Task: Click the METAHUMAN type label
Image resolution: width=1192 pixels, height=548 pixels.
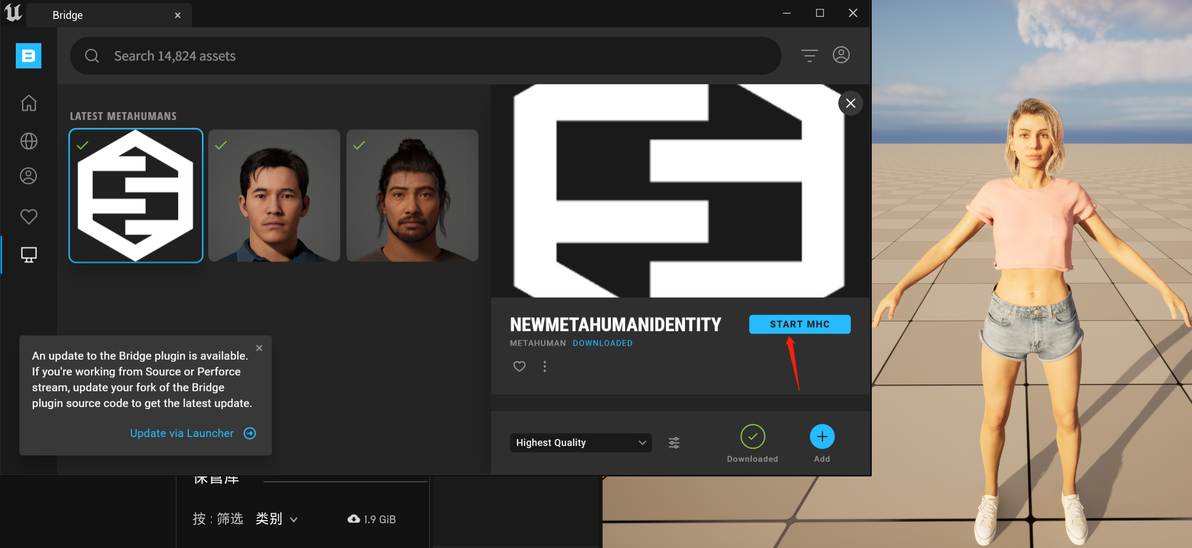Action: [x=538, y=344]
